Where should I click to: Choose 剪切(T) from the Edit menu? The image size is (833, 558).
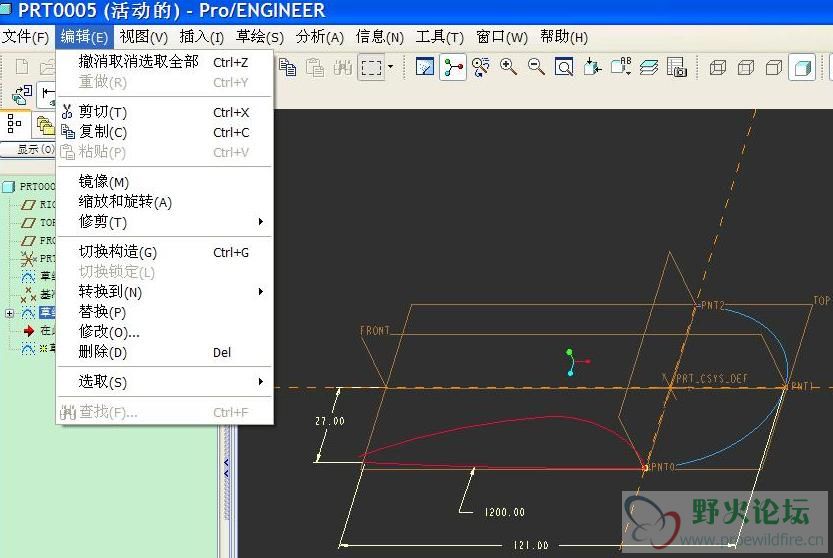pyautogui.click(x=165, y=112)
